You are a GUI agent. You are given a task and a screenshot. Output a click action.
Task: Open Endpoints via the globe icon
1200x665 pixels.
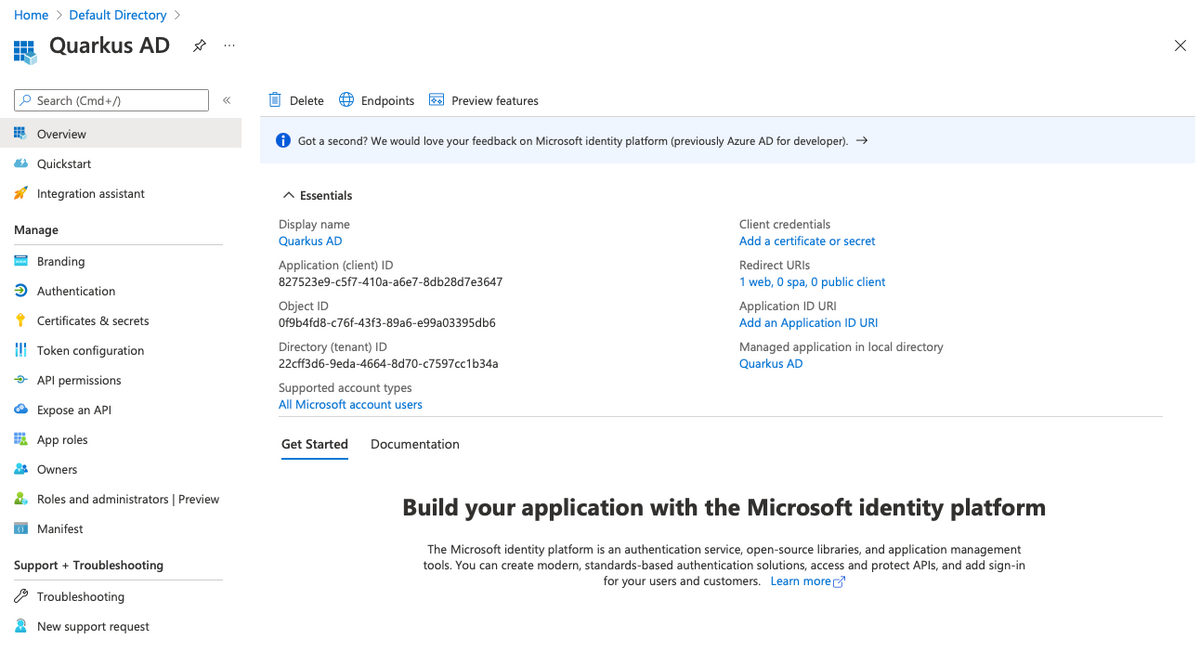(347, 100)
